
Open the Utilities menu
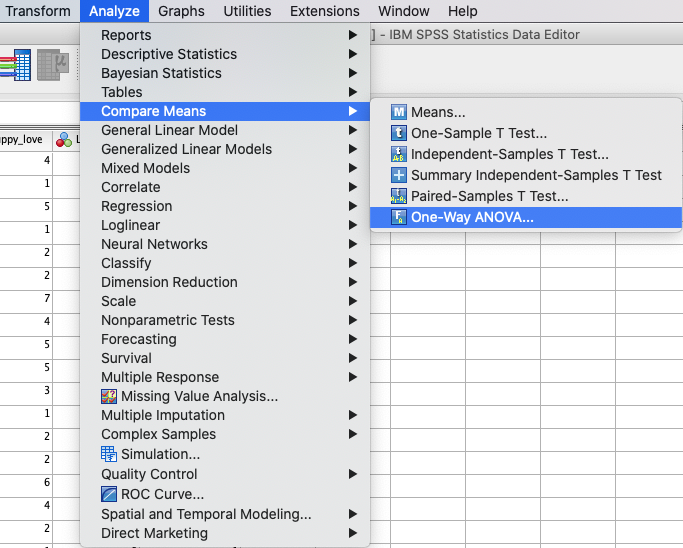247,11
